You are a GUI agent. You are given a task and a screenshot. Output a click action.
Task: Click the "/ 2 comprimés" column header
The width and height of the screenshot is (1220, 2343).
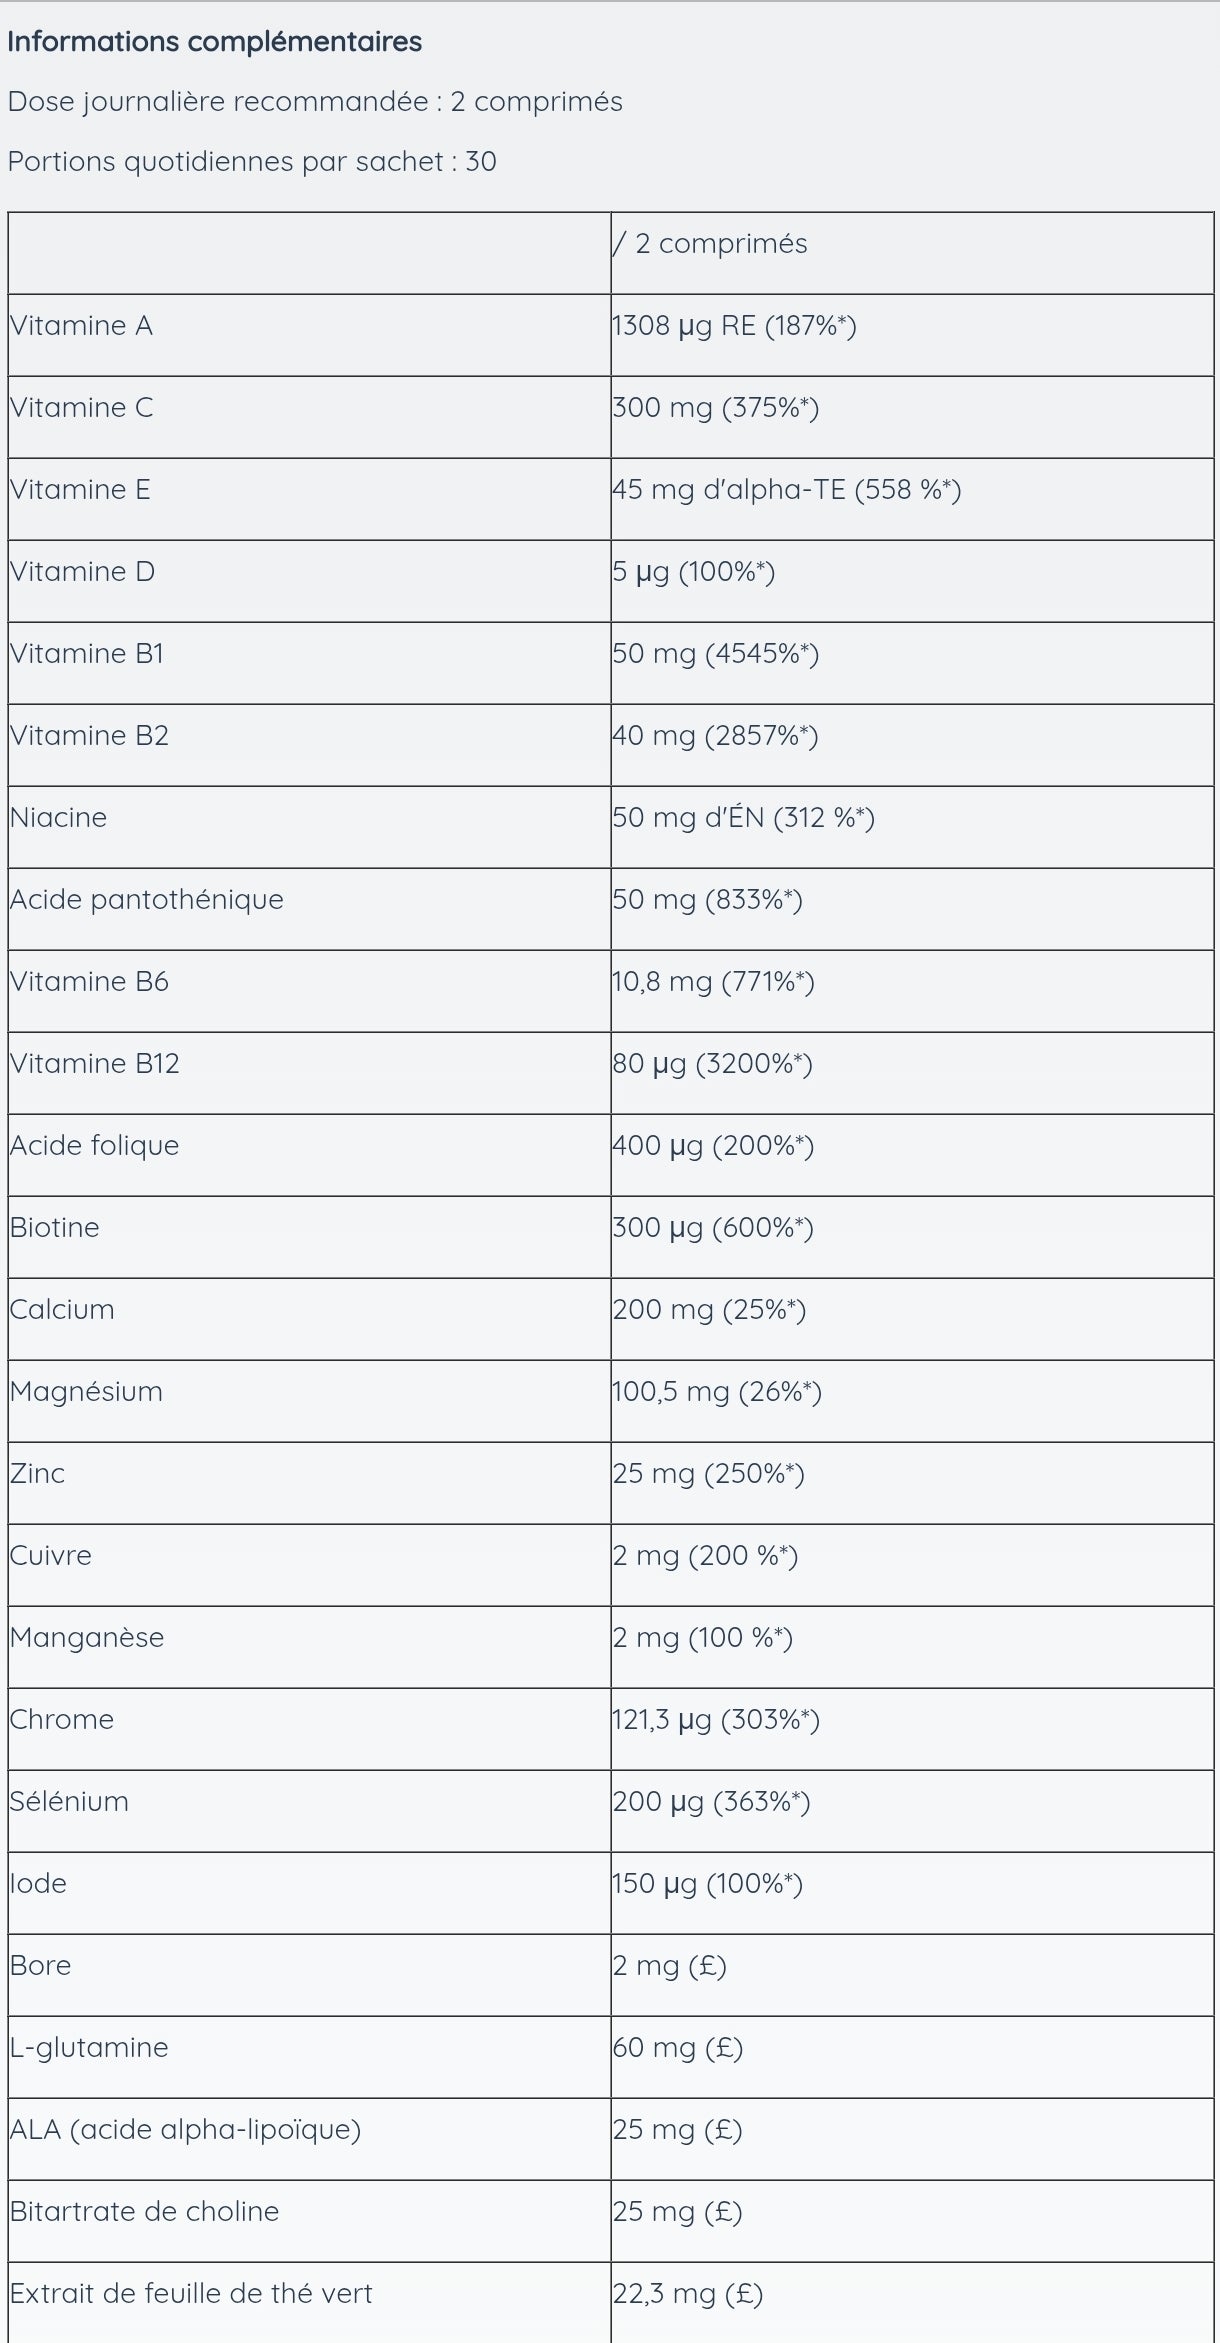(x=711, y=244)
